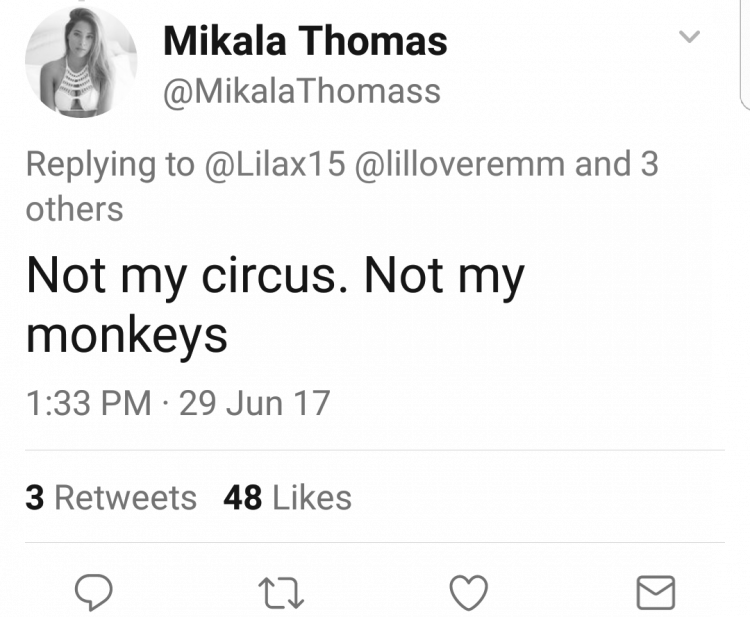The width and height of the screenshot is (750, 617).
Task: Tap the number 48 beside Likes
Action: pyautogui.click(x=243, y=497)
